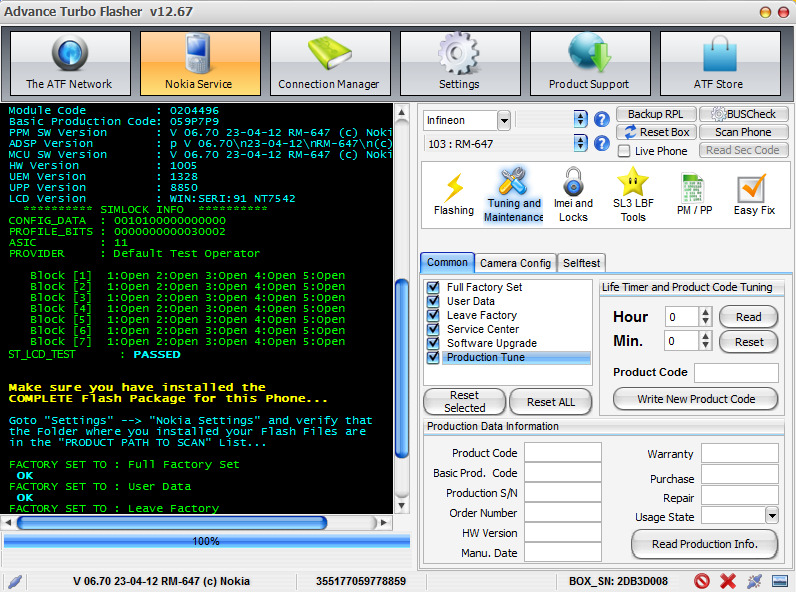
Task: Click the log horizontal scrollbar thumb
Action: click(x=172, y=522)
